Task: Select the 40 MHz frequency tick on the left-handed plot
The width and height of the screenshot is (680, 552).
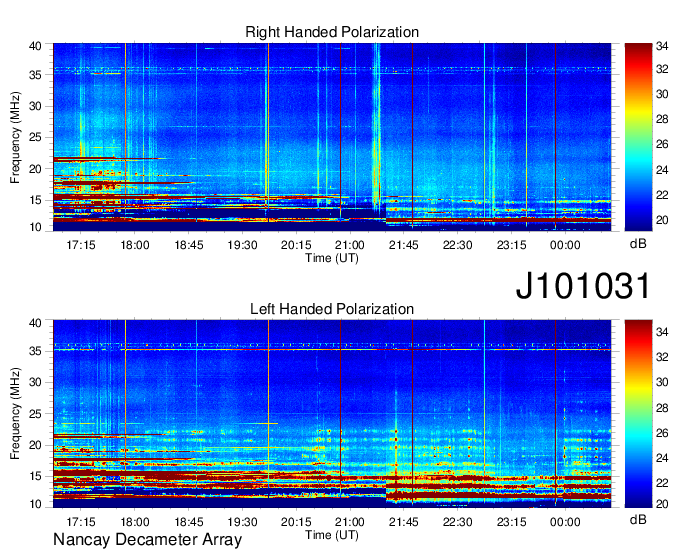Action: (35, 323)
